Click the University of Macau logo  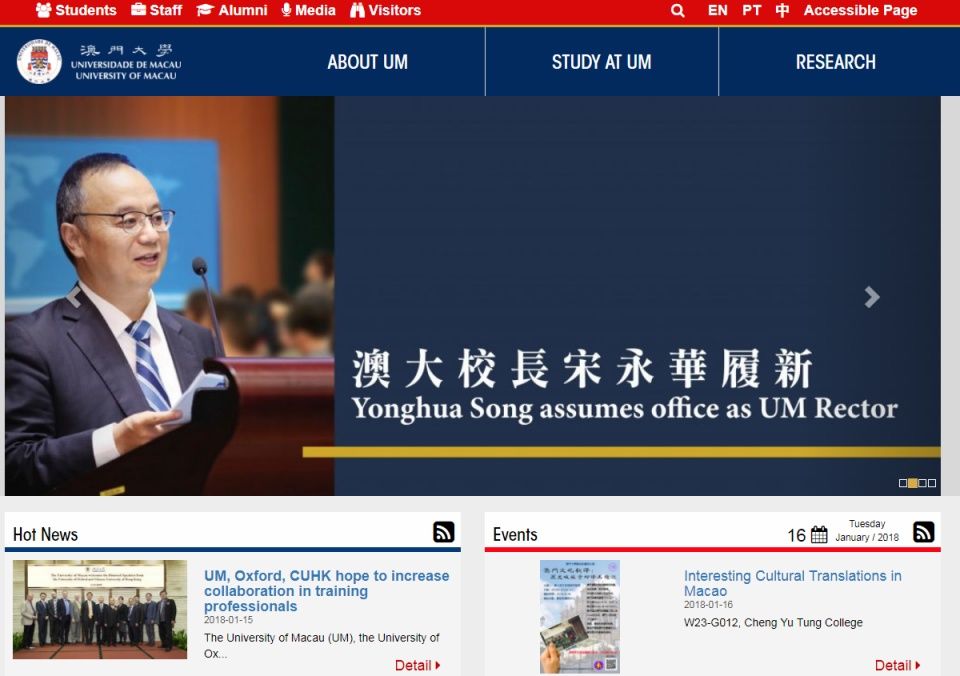(x=39, y=61)
